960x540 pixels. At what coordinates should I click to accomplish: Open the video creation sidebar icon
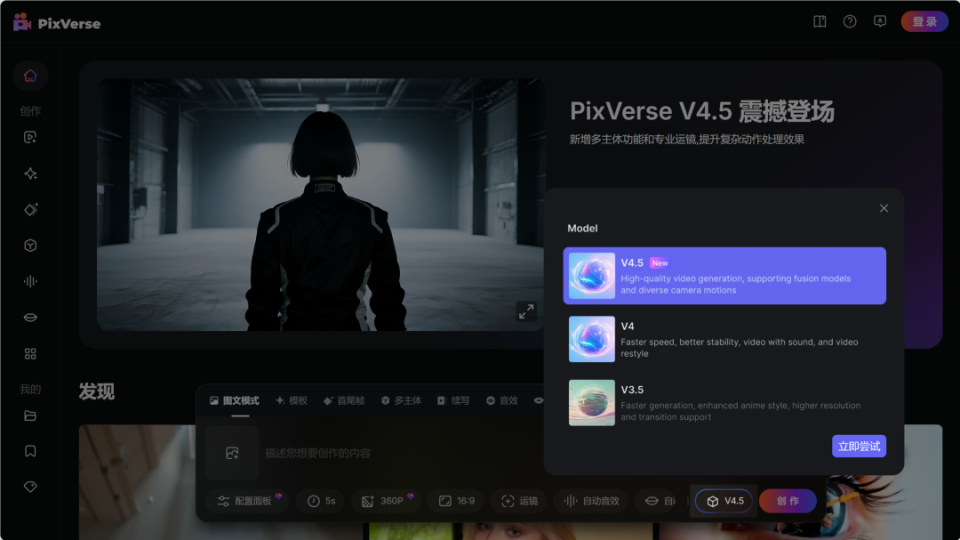30,137
